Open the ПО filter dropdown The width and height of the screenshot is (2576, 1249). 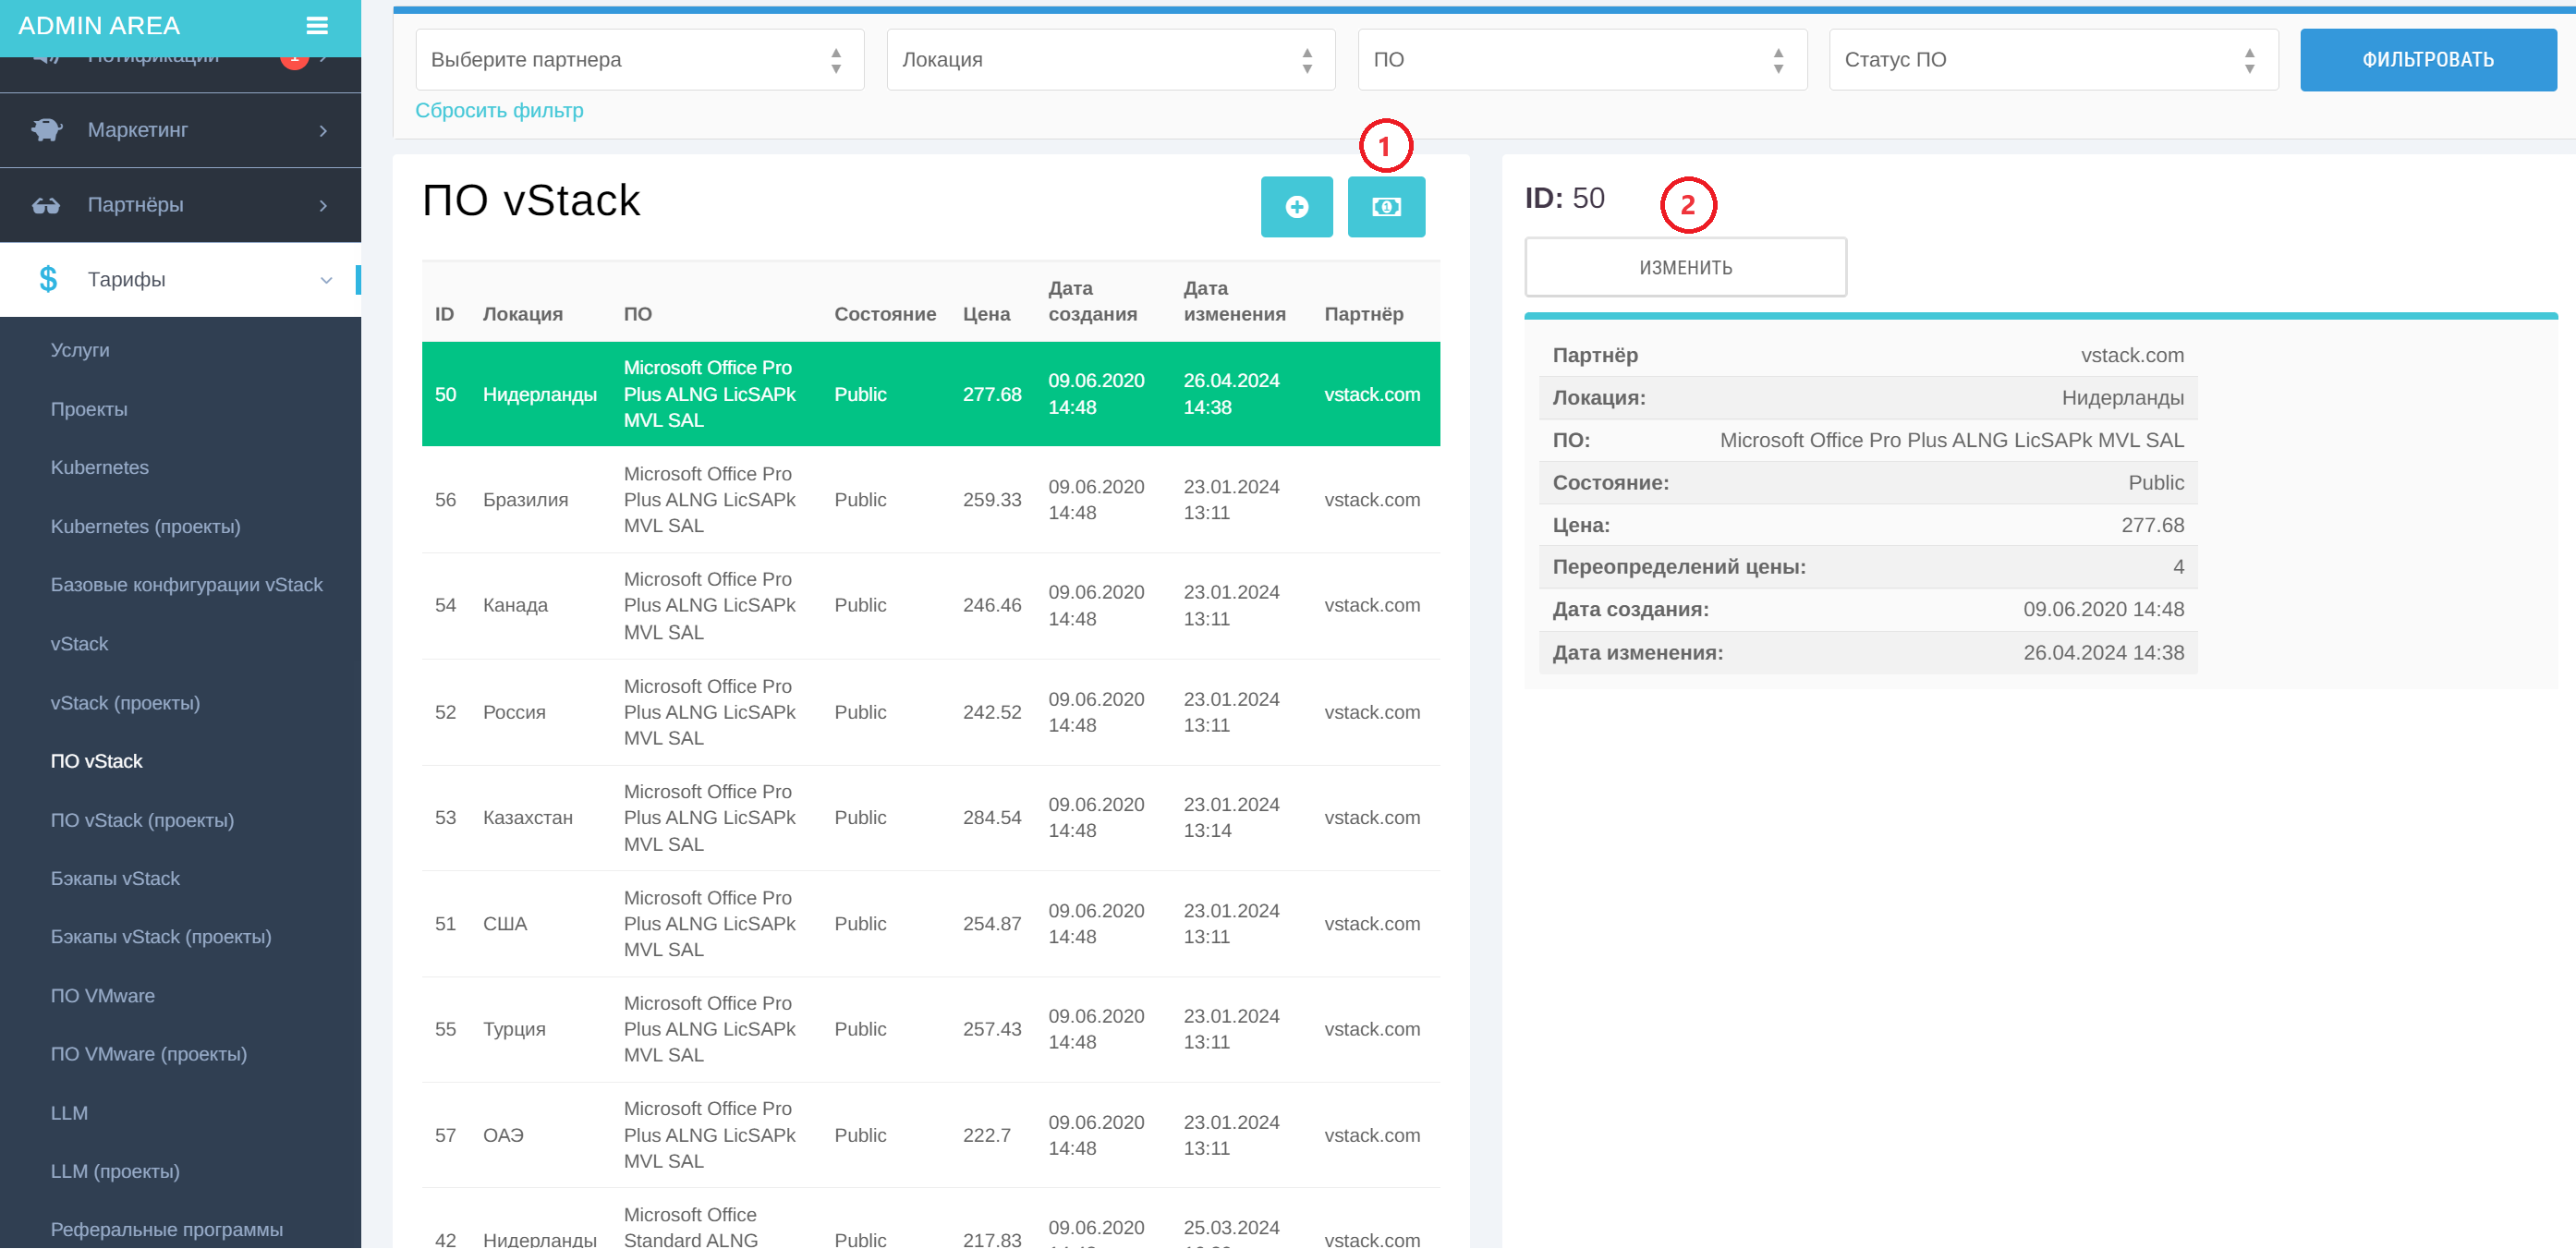(x=1582, y=60)
